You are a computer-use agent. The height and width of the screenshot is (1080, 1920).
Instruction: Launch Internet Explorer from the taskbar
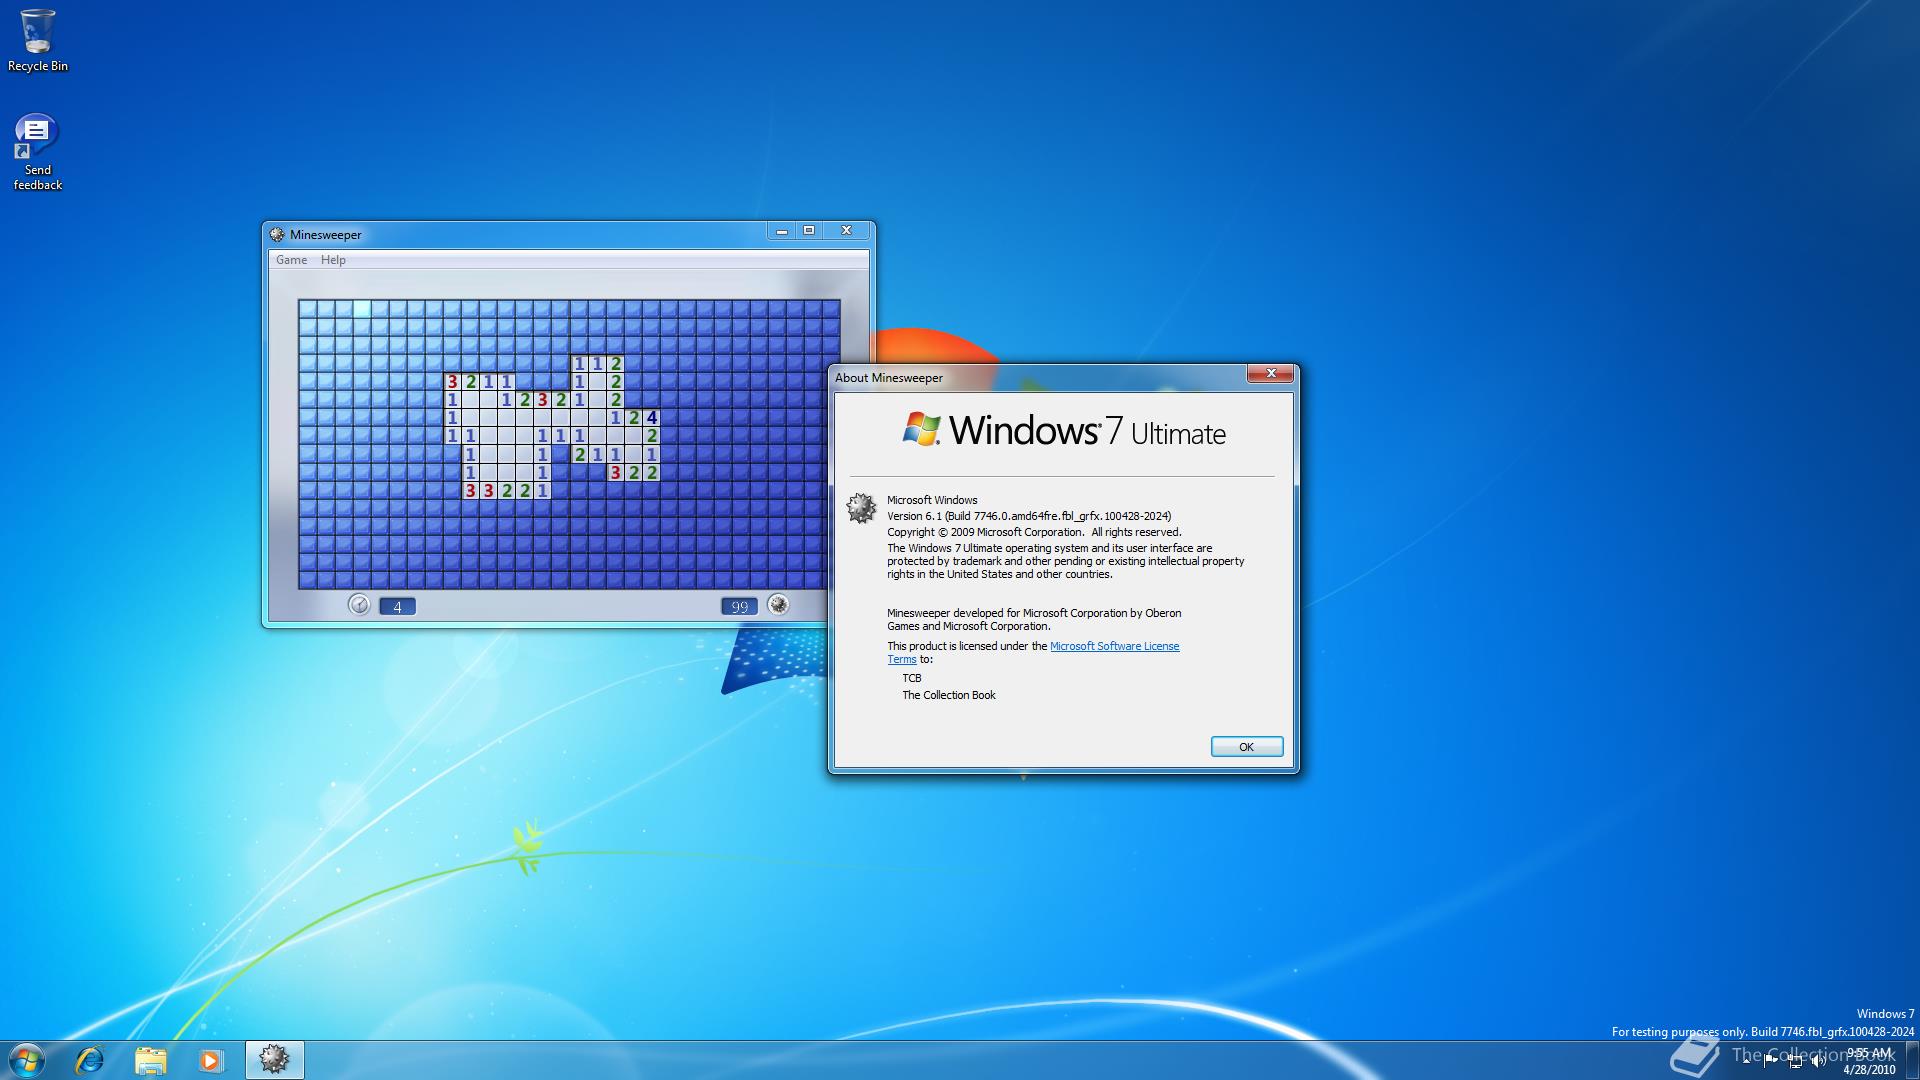click(x=90, y=1060)
